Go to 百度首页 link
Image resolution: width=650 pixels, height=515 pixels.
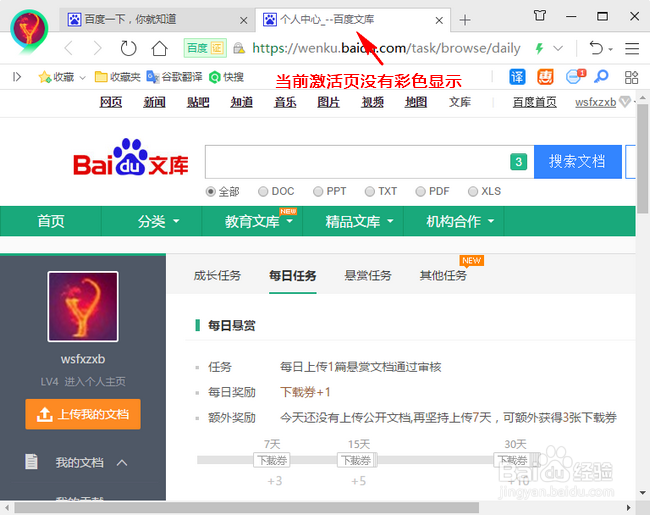tap(534, 102)
